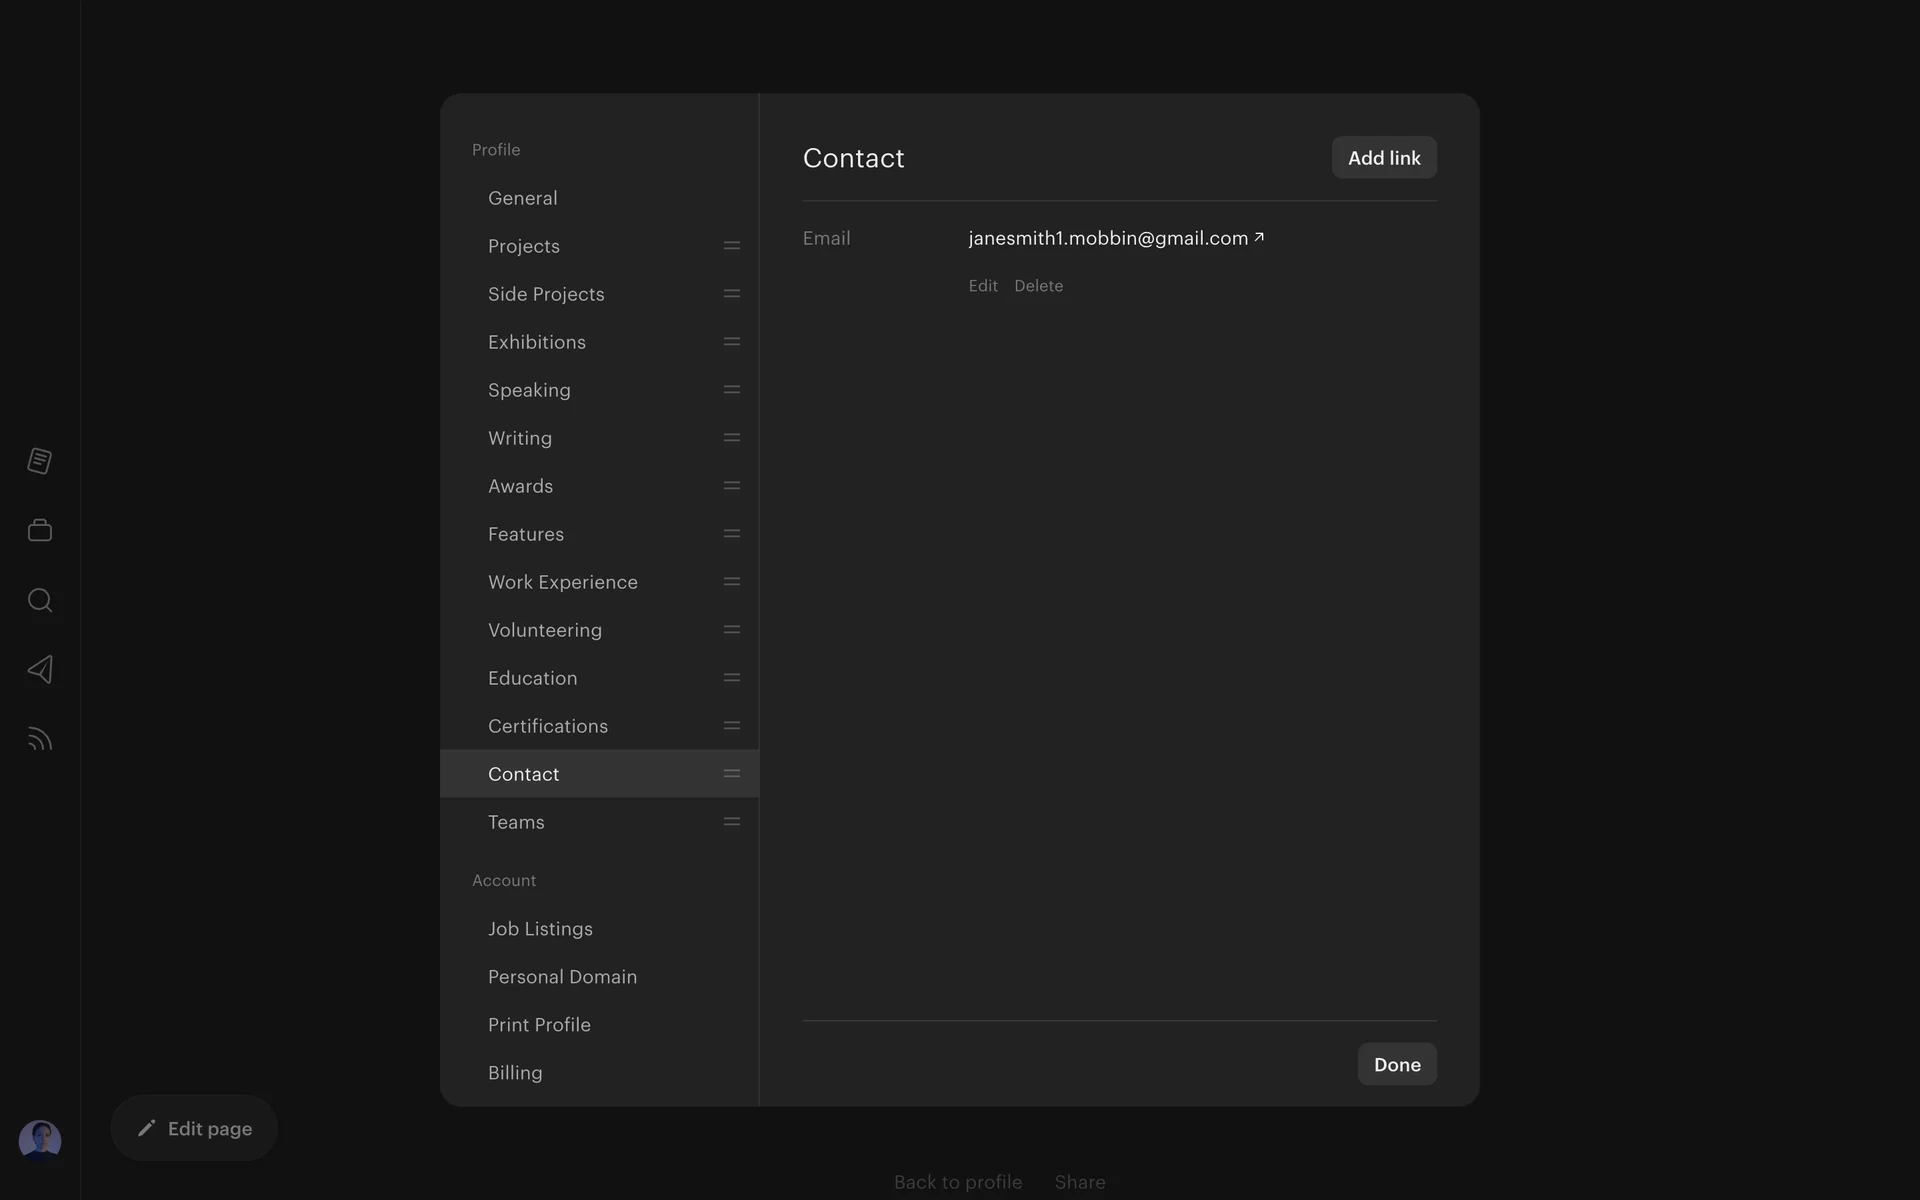Click the search magnifier icon in sidebar
Image resolution: width=1920 pixels, height=1200 pixels.
point(40,600)
